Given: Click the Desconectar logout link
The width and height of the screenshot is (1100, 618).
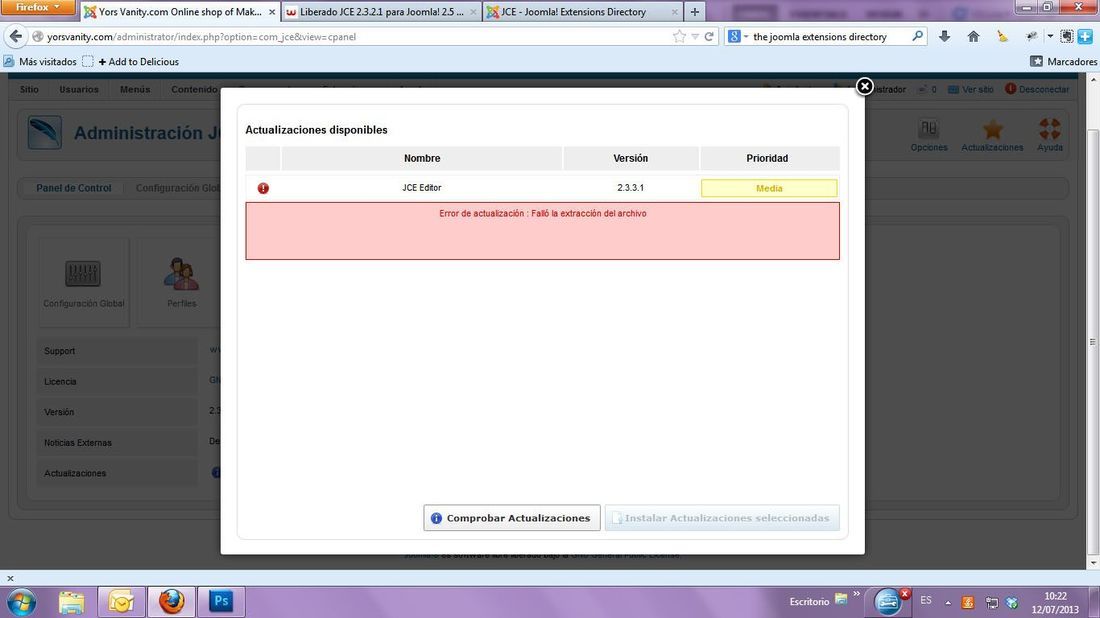Looking at the screenshot, I should point(1038,89).
